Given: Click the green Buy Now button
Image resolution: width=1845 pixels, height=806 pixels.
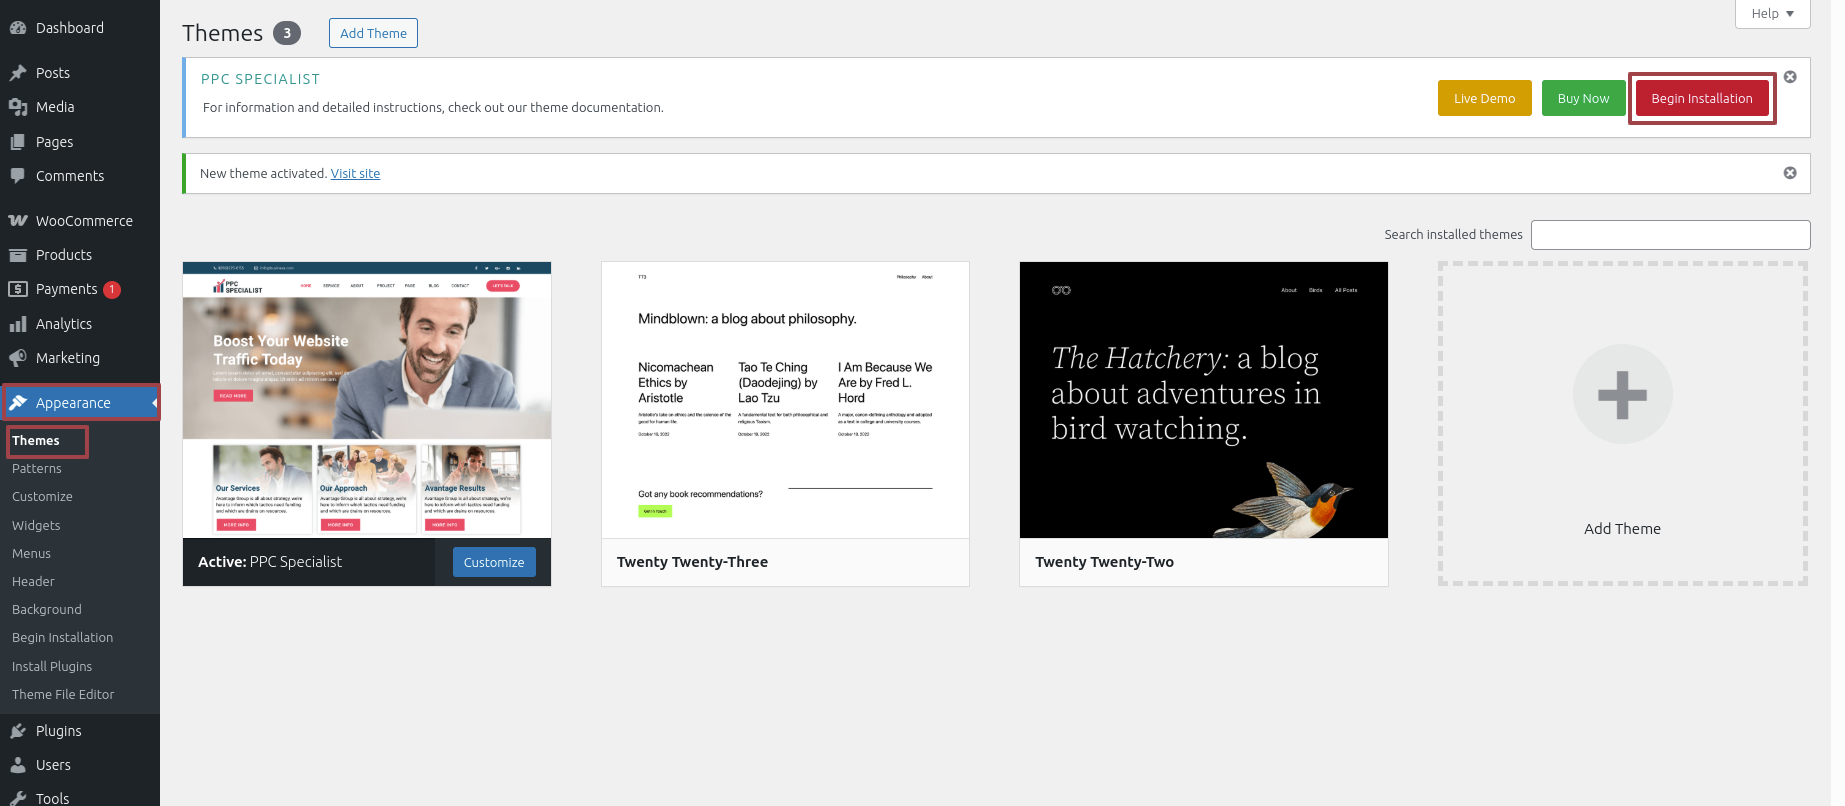Looking at the screenshot, I should point(1583,98).
